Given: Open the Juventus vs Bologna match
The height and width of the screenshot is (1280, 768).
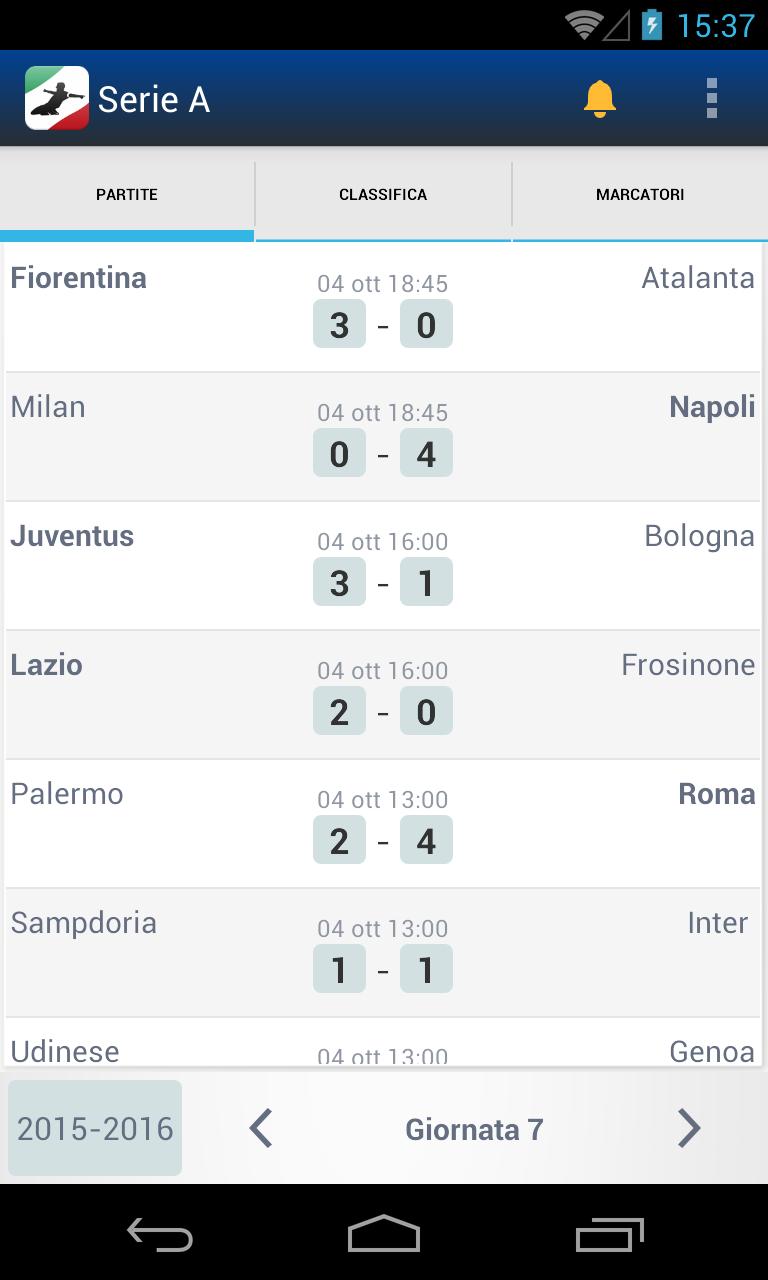Looking at the screenshot, I should (383, 565).
